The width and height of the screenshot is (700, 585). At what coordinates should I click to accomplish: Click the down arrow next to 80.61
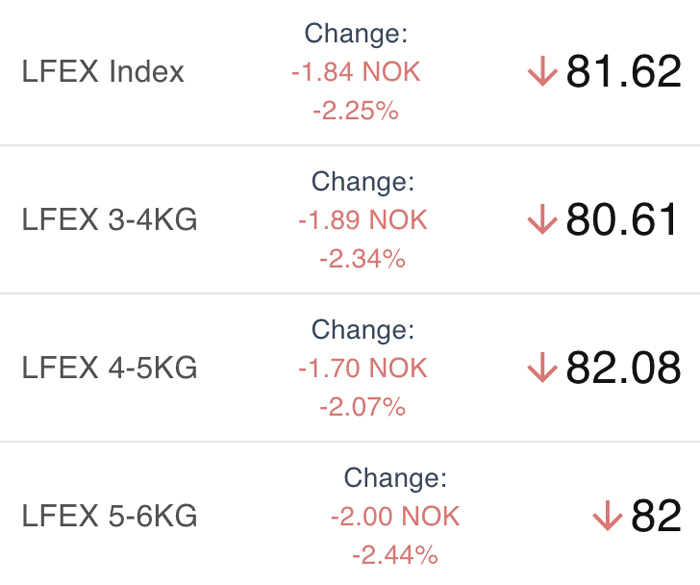pos(542,219)
